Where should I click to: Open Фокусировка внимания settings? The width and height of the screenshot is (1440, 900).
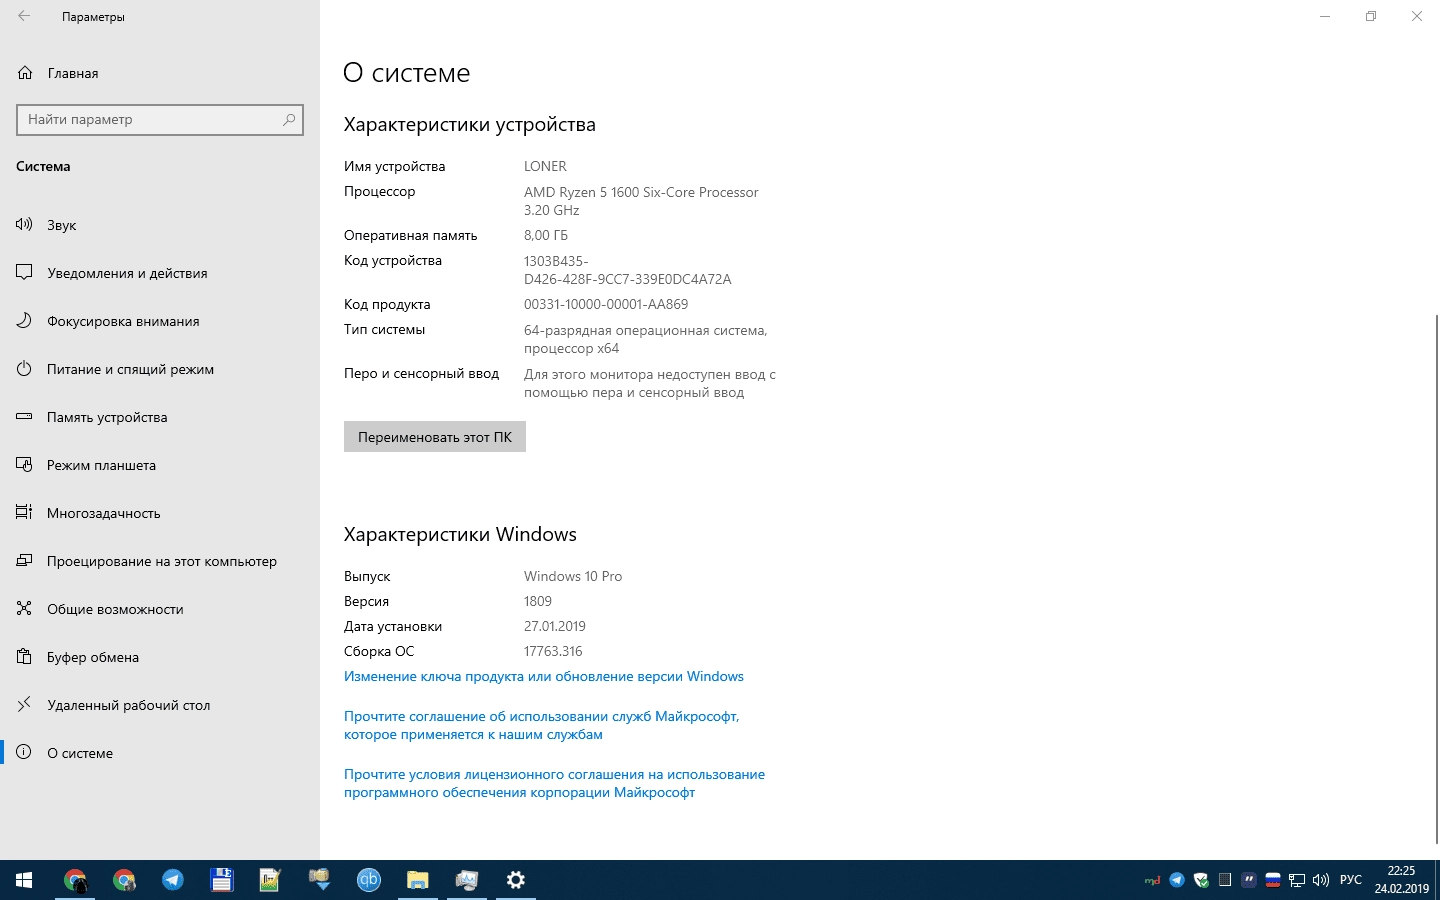160,321
